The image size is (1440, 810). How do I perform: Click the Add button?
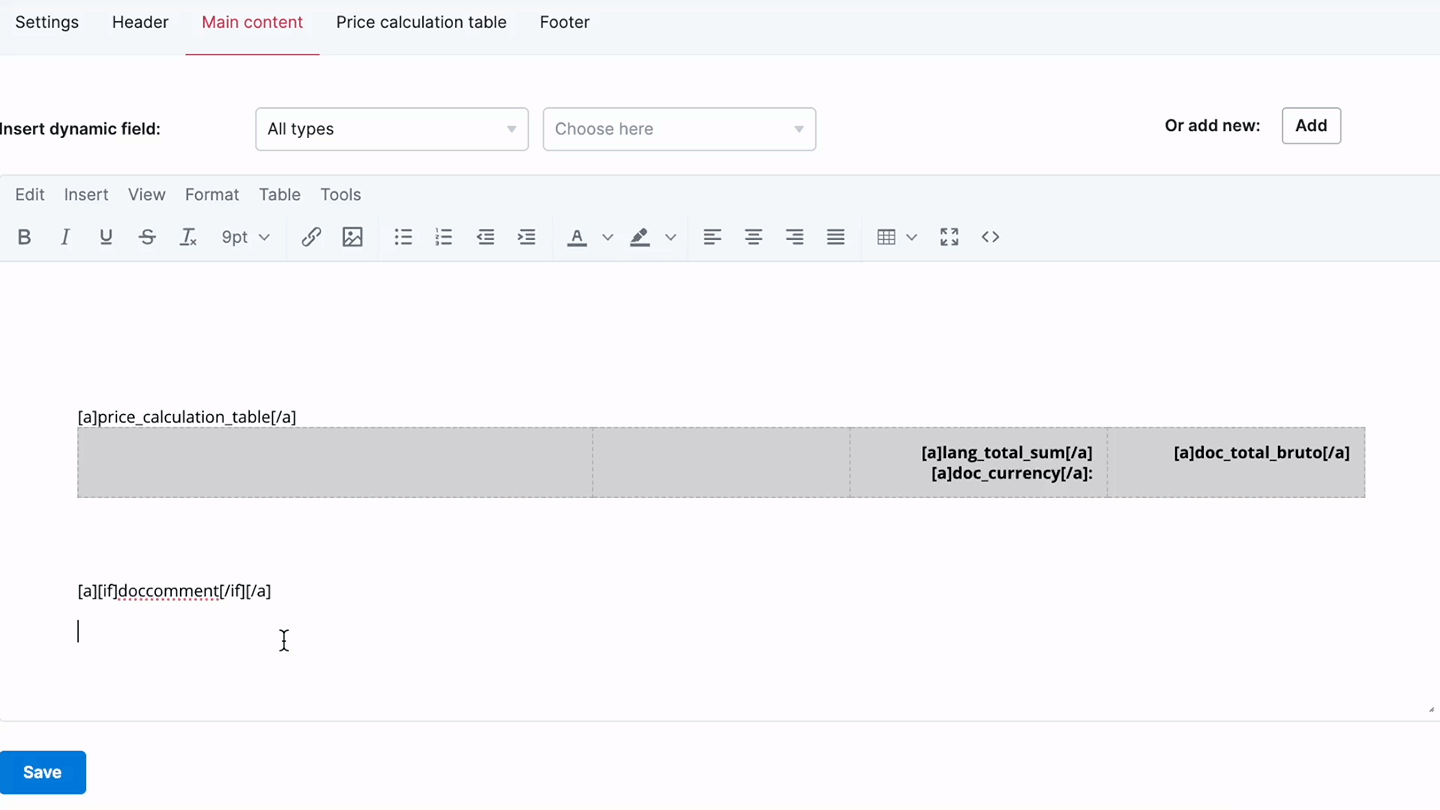coord(1311,126)
